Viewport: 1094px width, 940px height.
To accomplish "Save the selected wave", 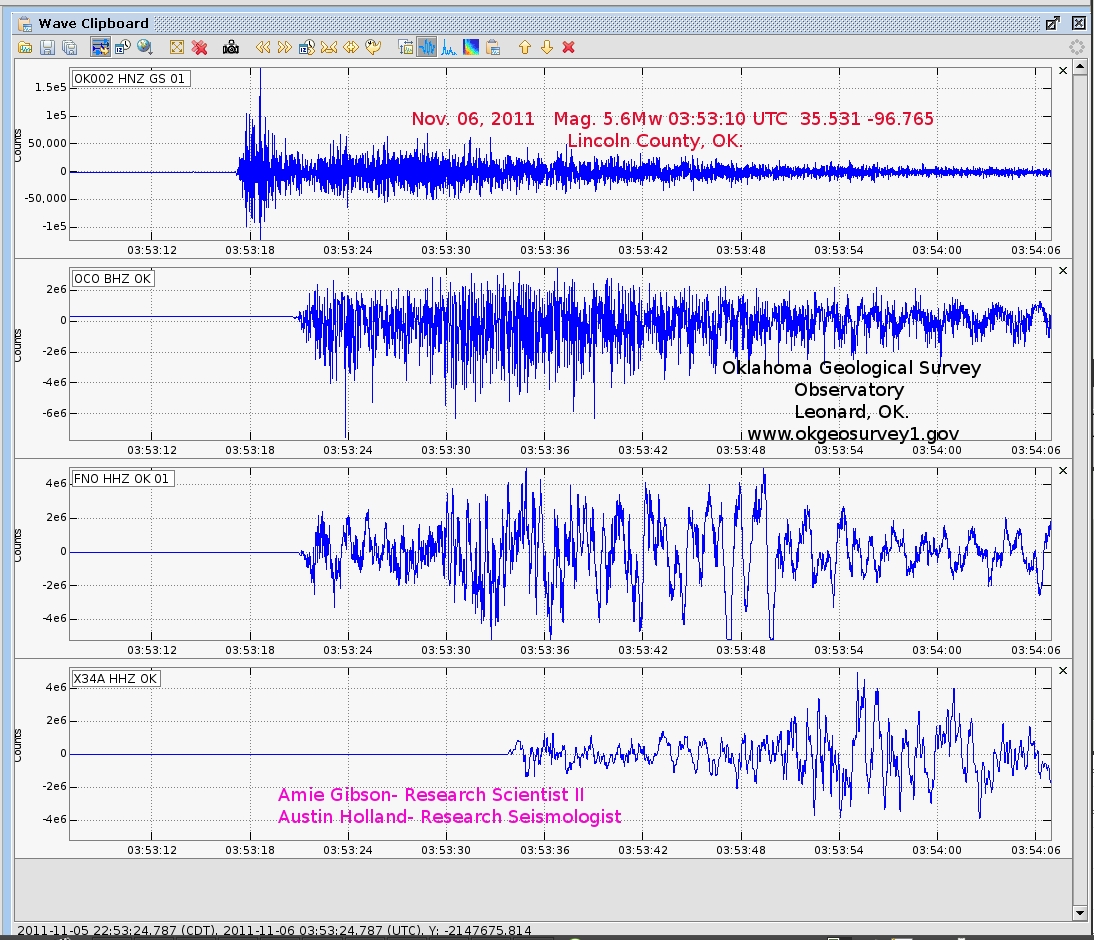I will point(47,47).
